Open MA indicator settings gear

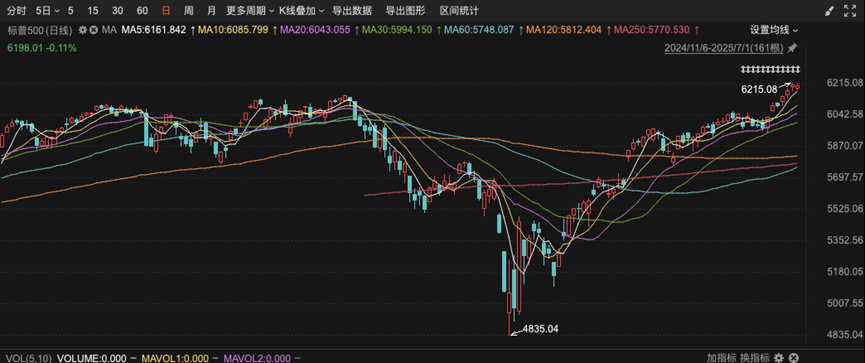tap(83, 30)
